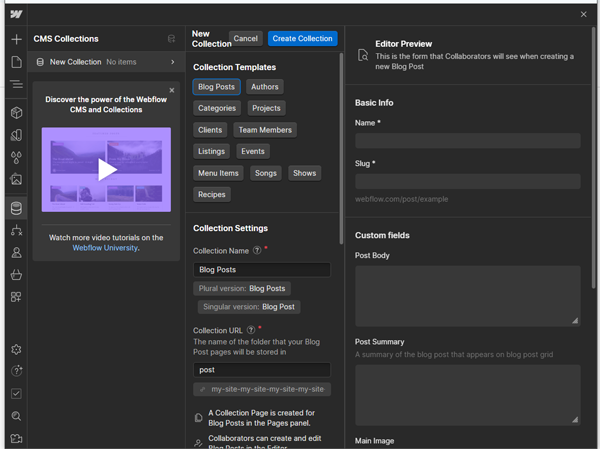Open the video tutorials camera icon
The width and height of the screenshot is (600, 449).
[16, 438]
